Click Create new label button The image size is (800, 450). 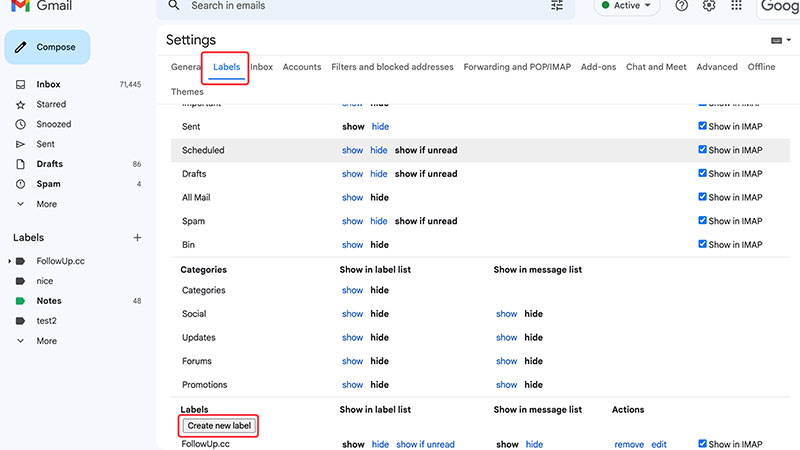pyautogui.click(x=219, y=426)
